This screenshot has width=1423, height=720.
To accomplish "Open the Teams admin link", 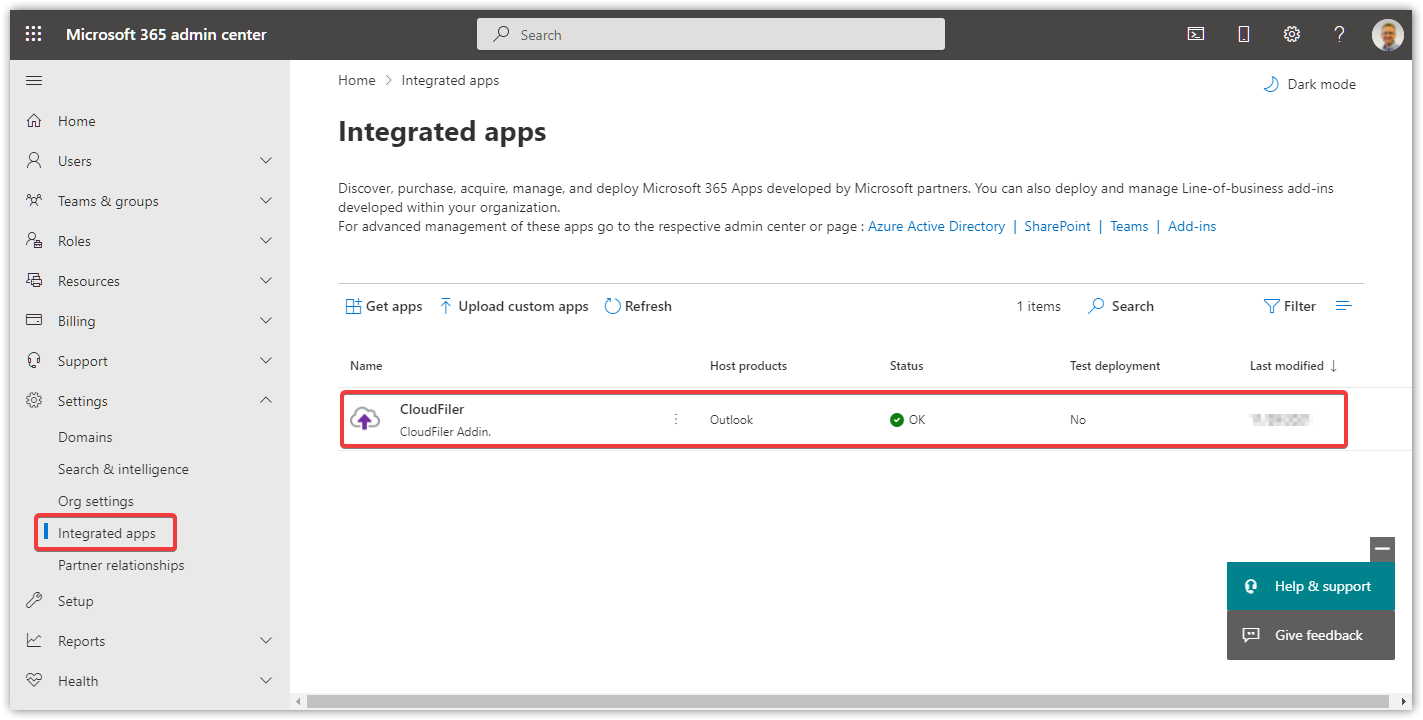I will point(1129,226).
